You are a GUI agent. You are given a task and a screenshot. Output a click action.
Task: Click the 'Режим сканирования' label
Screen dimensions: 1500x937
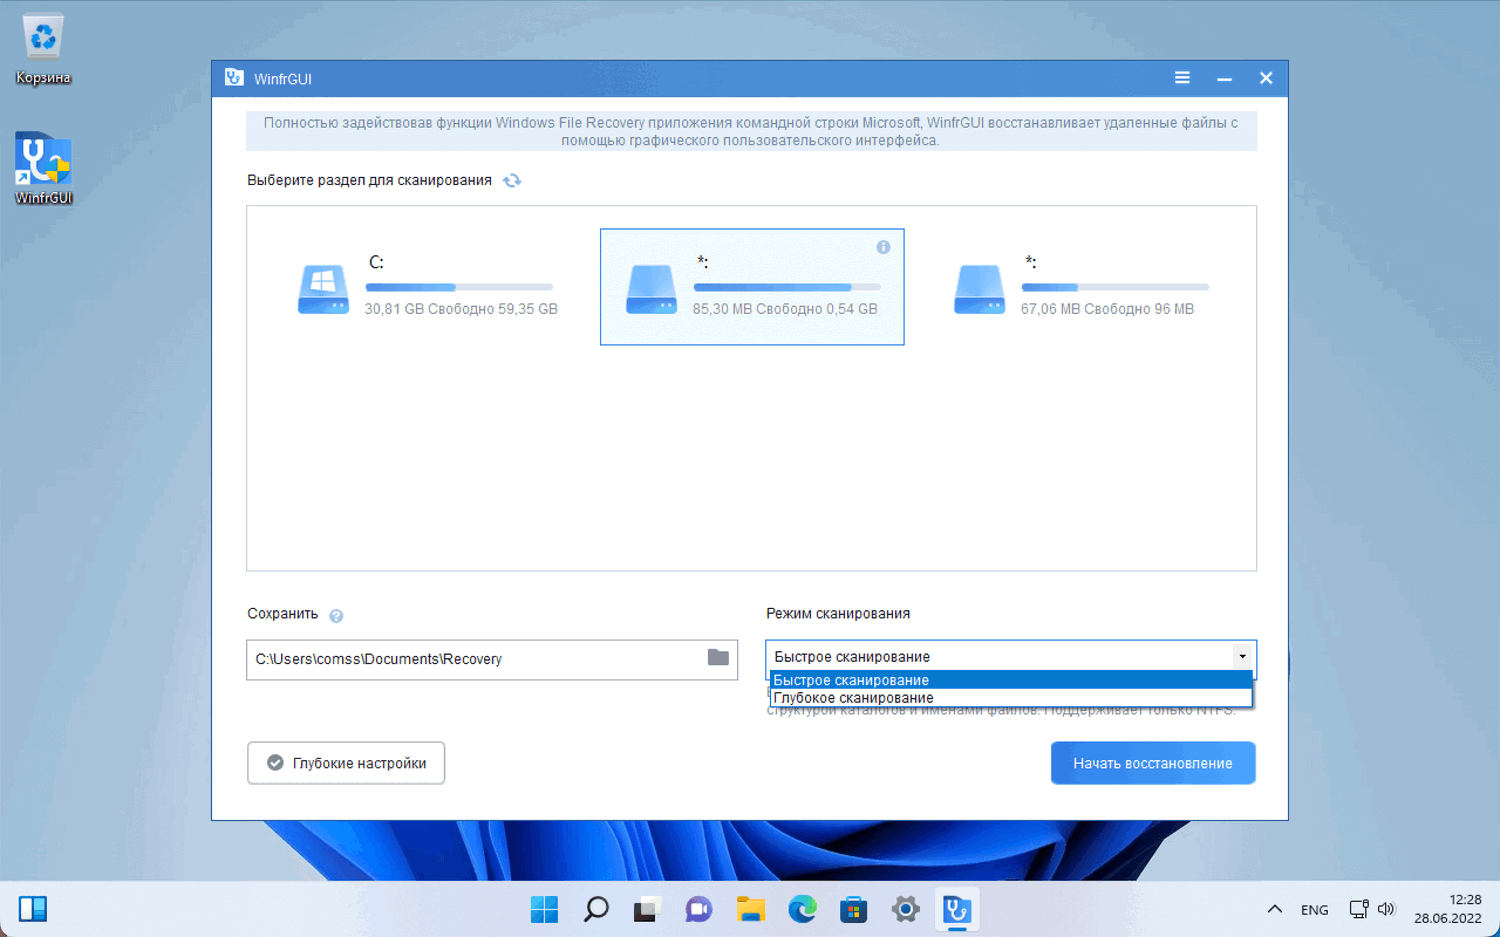tap(838, 614)
